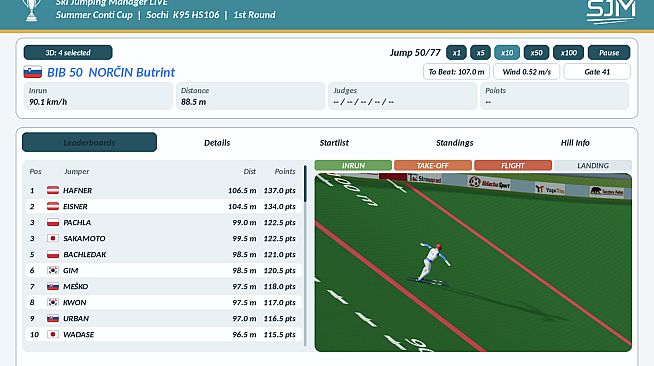This screenshot has width=654, height=366.
Task: Select GIM in the leaderboard
Action: pos(164,270)
